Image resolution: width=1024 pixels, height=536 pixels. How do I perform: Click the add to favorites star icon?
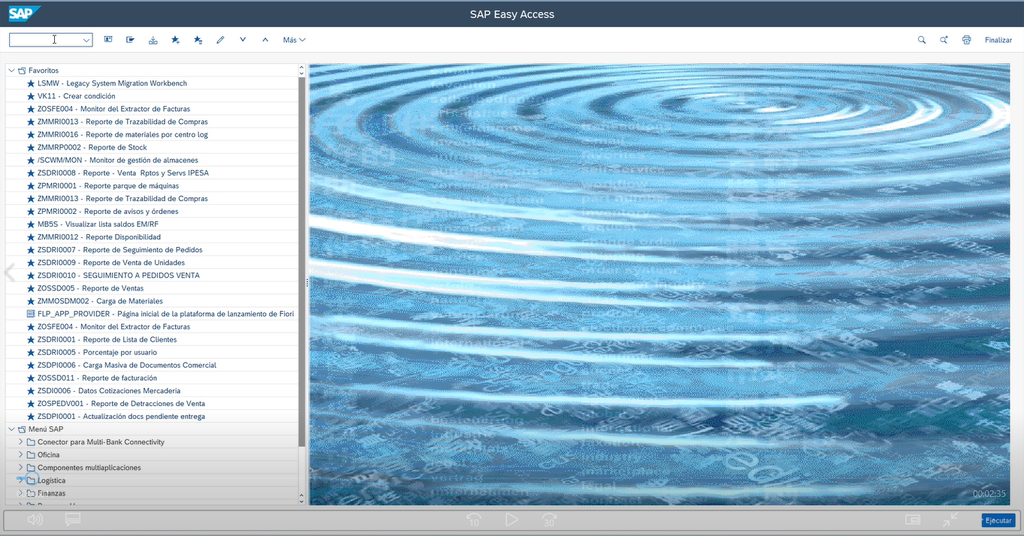point(175,40)
